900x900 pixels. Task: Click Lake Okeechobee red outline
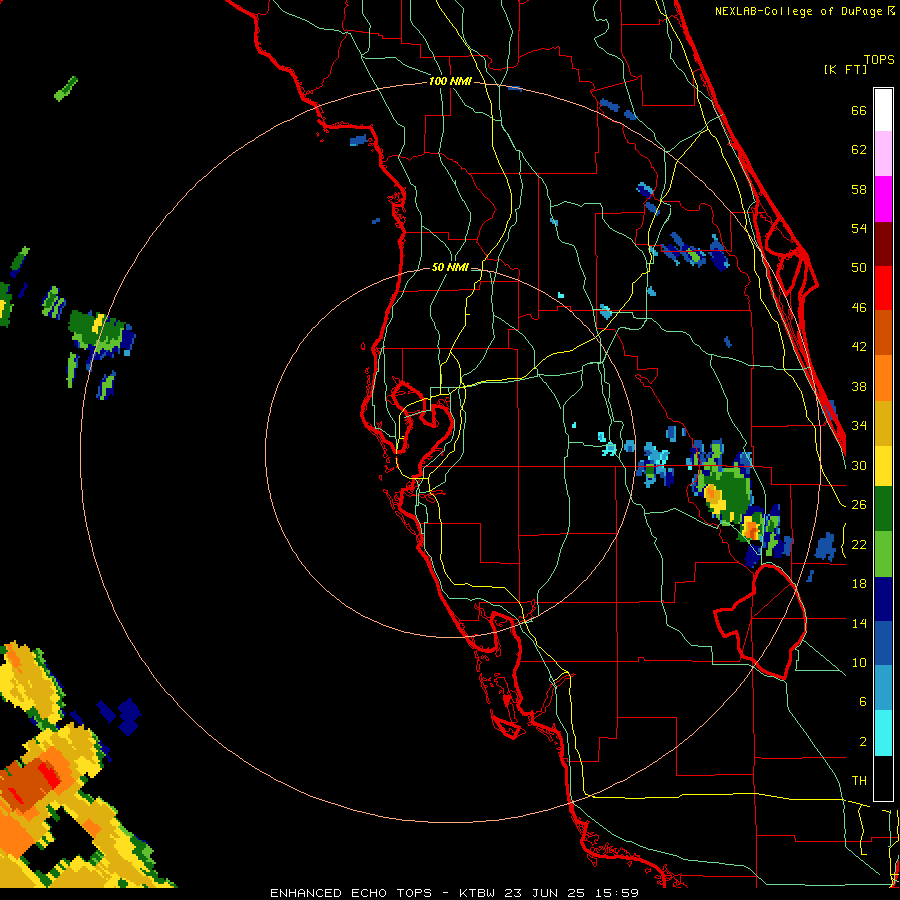[x=761, y=621]
